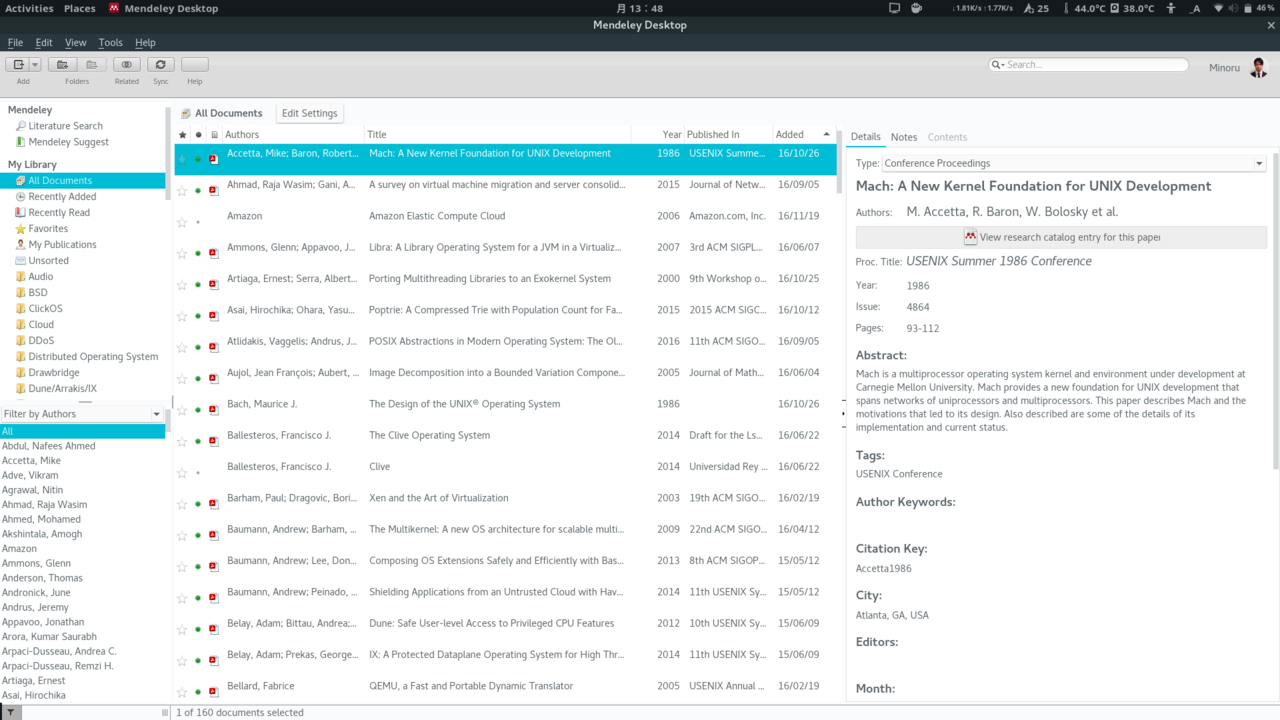Click the Edit Settings button
The width and height of the screenshot is (1280, 720).
coord(310,113)
